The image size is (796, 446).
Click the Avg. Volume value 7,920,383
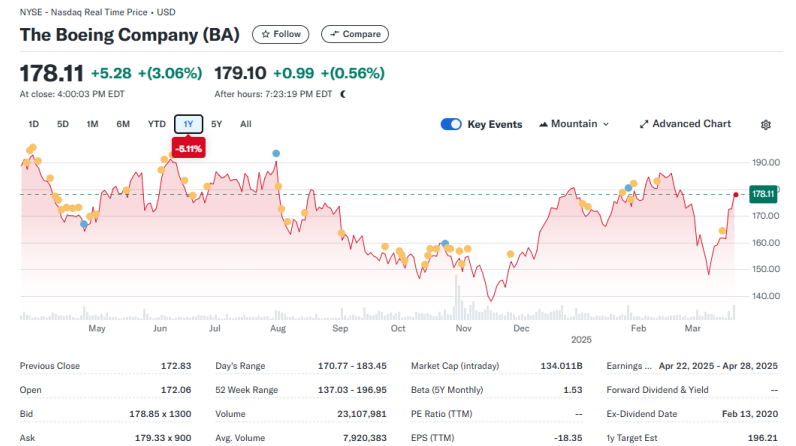(364, 438)
